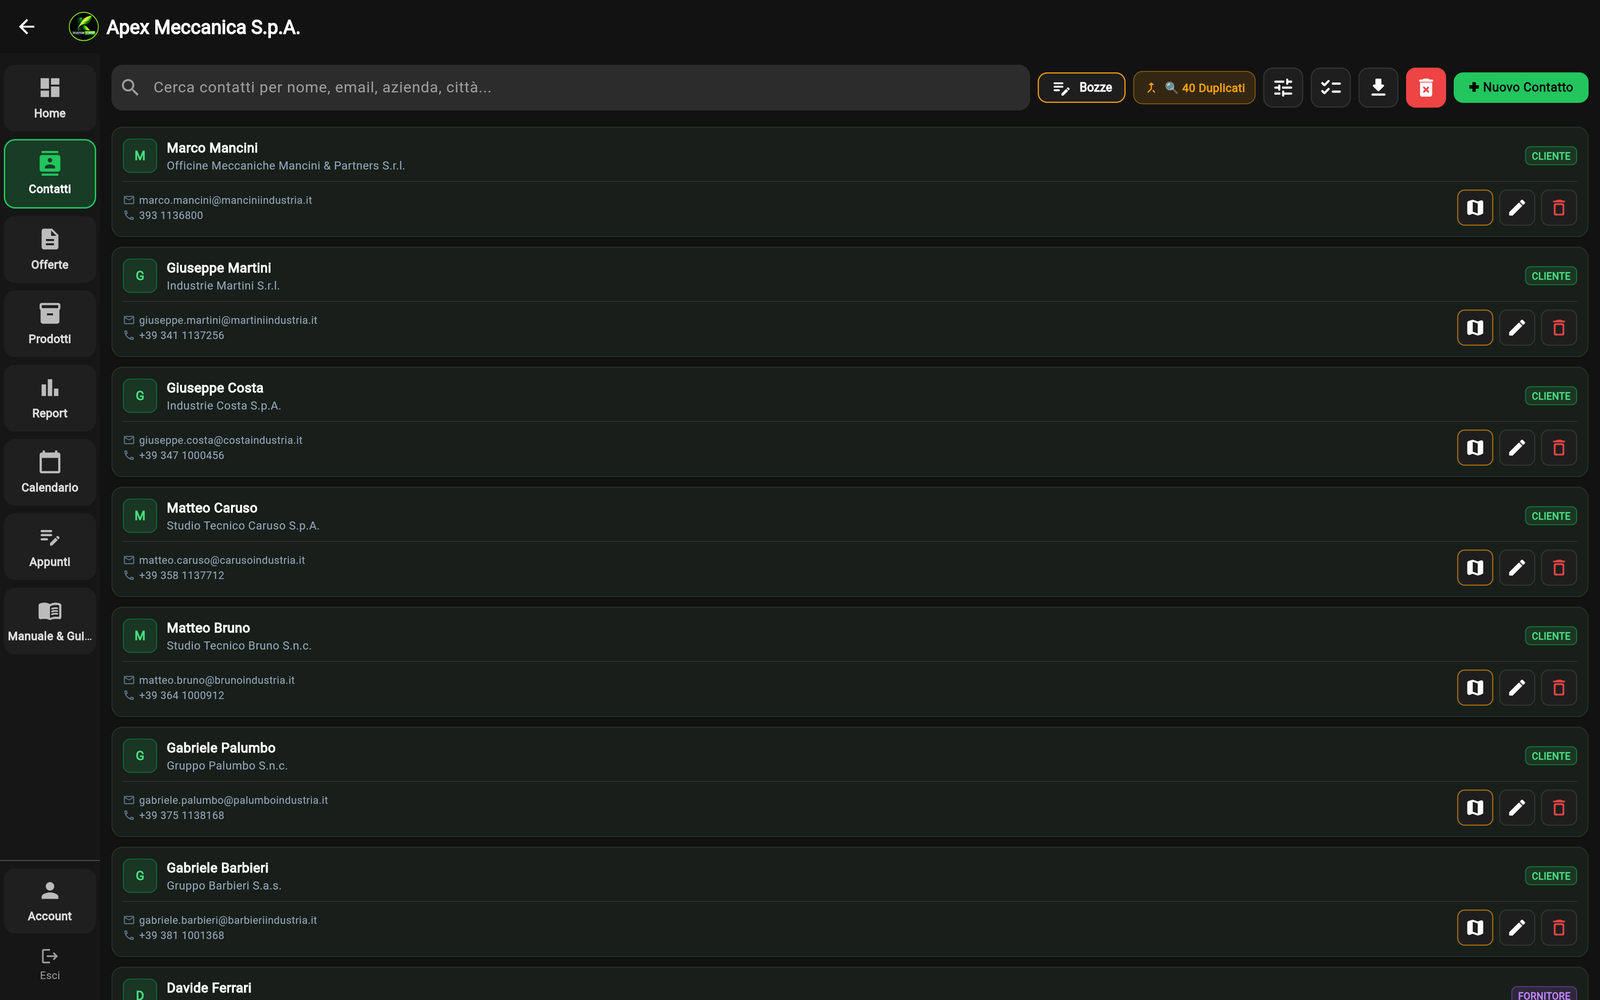Open map for Giuseppe Martini
The width and height of the screenshot is (1600, 1000).
tap(1475, 328)
